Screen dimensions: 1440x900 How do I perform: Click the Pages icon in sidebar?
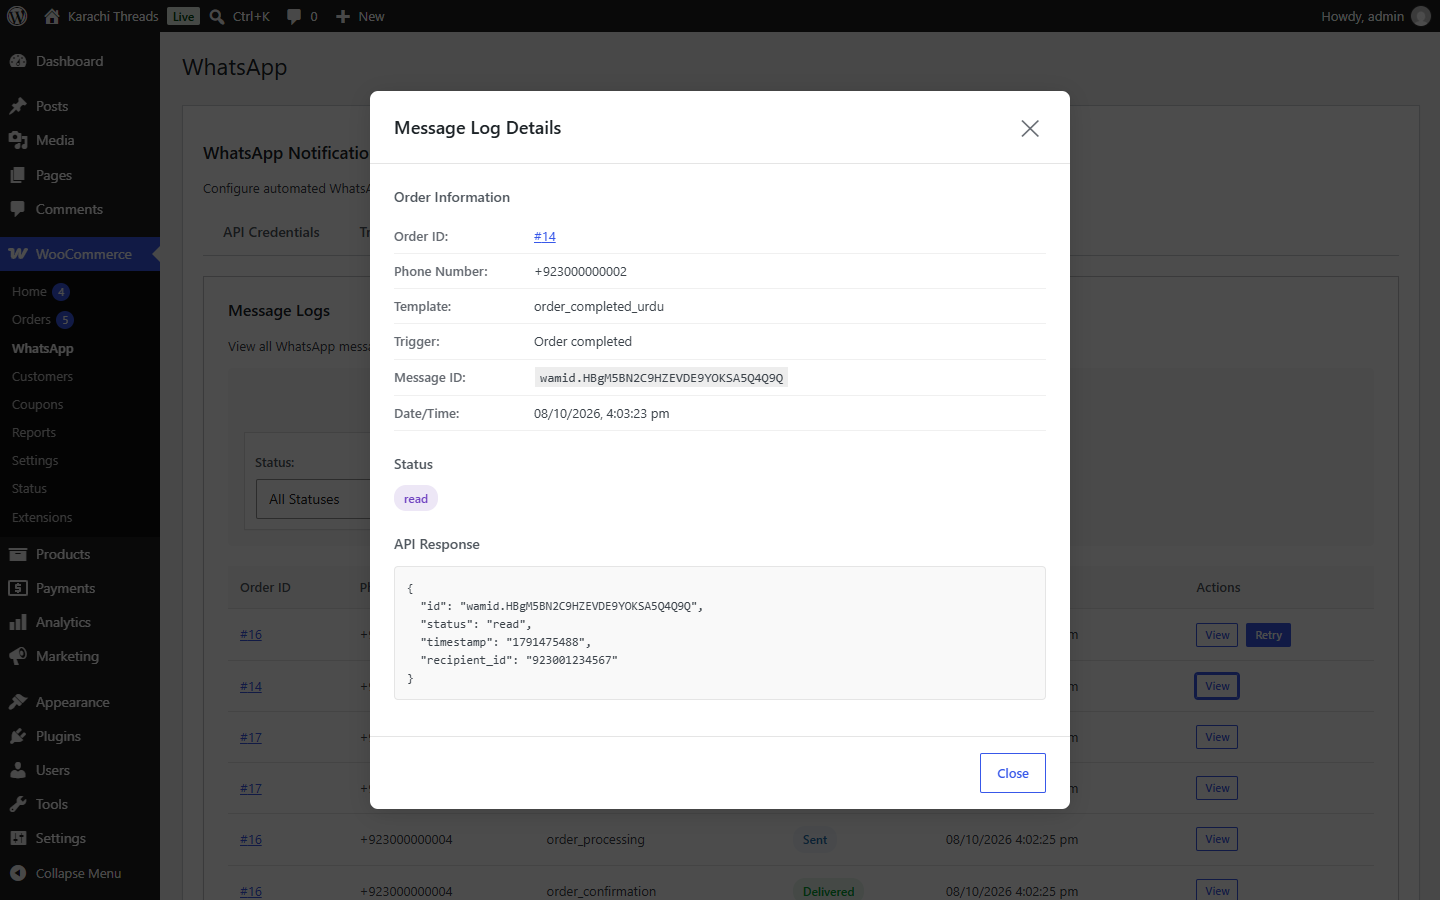[x=18, y=175]
